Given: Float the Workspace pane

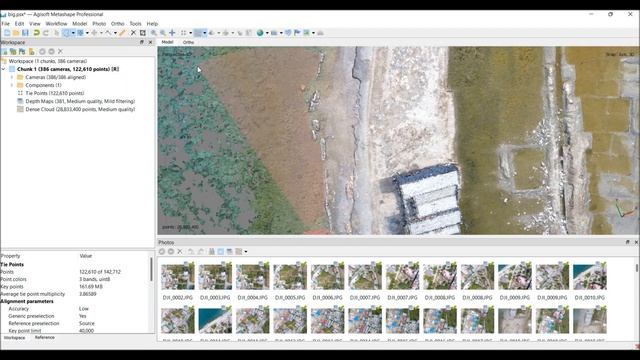Looking at the screenshot, I should (x=142, y=42).
